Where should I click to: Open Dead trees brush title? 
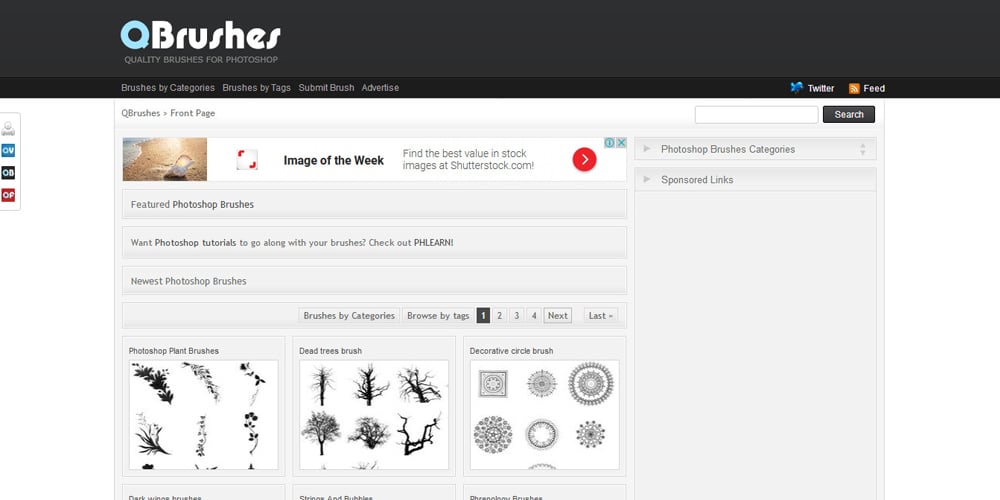tap(330, 351)
